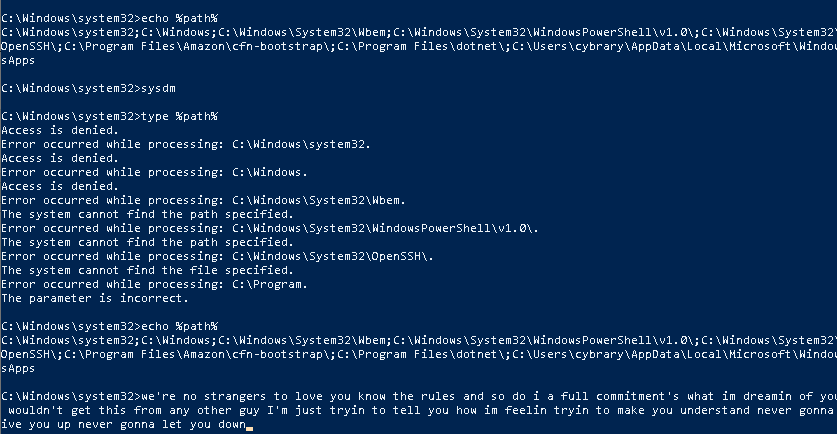Image resolution: width=837 pixels, height=434 pixels.
Task: Click the error line mentioning OpenSSH\.
Action: point(217,256)
